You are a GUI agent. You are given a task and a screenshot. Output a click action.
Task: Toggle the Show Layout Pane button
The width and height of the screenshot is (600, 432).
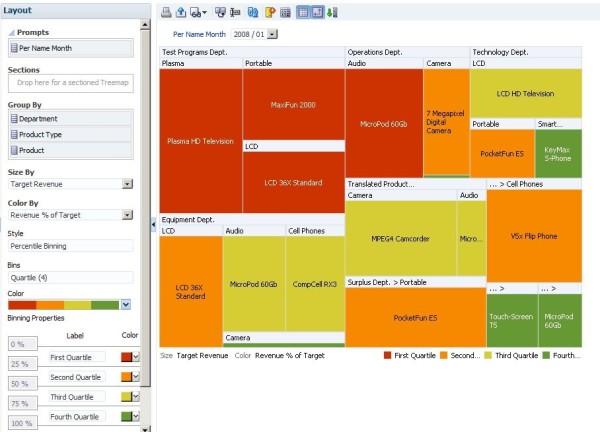[x=317, y=12]
